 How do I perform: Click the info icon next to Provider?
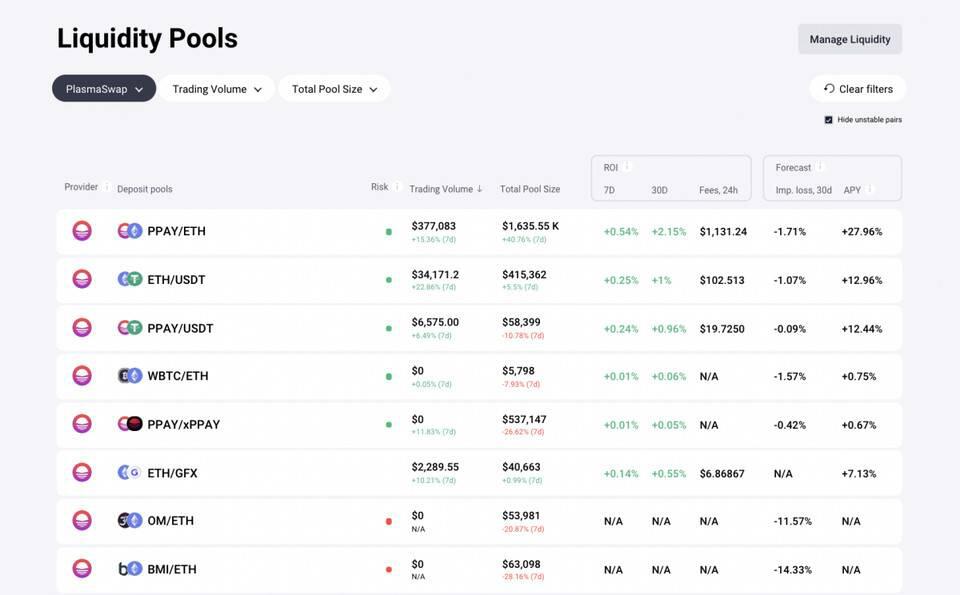pos(107,187)
